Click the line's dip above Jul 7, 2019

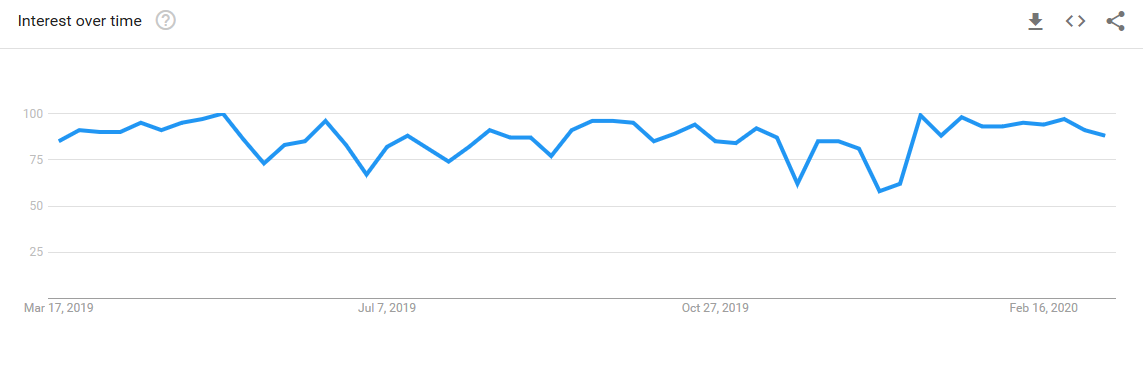pyautogui.click(x=367, y=175)
